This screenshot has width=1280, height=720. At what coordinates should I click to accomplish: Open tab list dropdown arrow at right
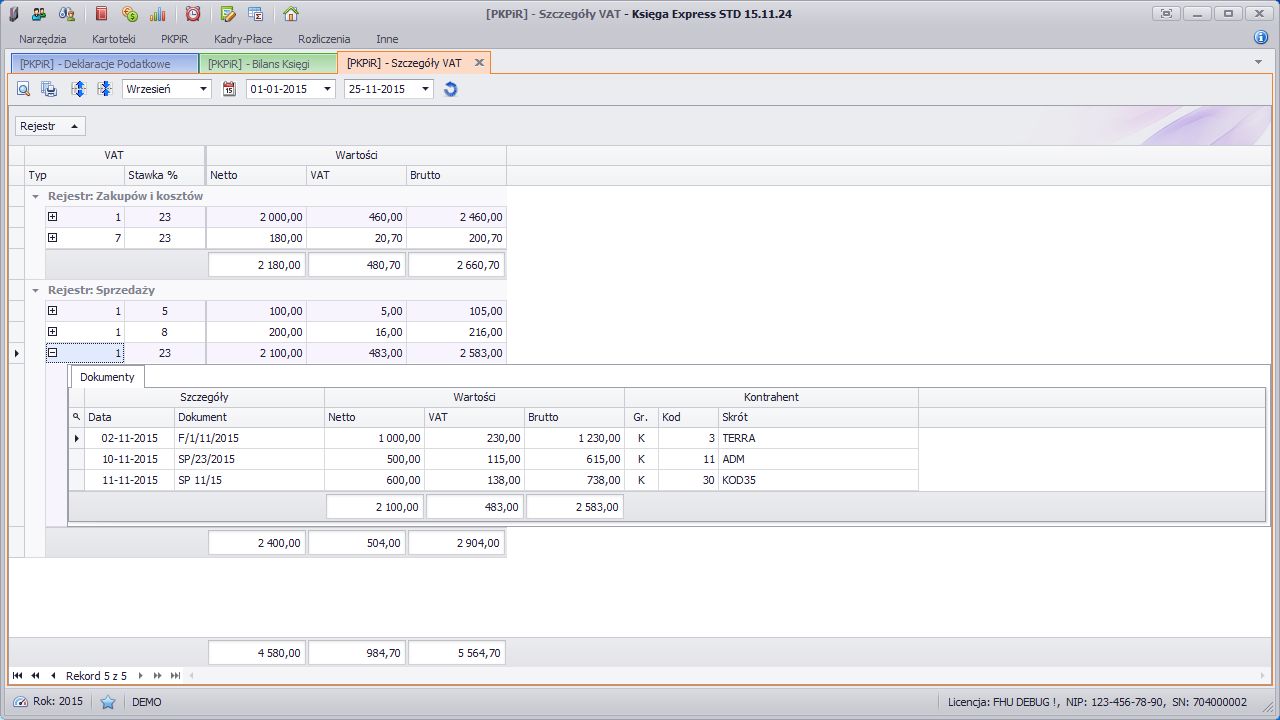pyautogui.click(x=1258, y=62)
